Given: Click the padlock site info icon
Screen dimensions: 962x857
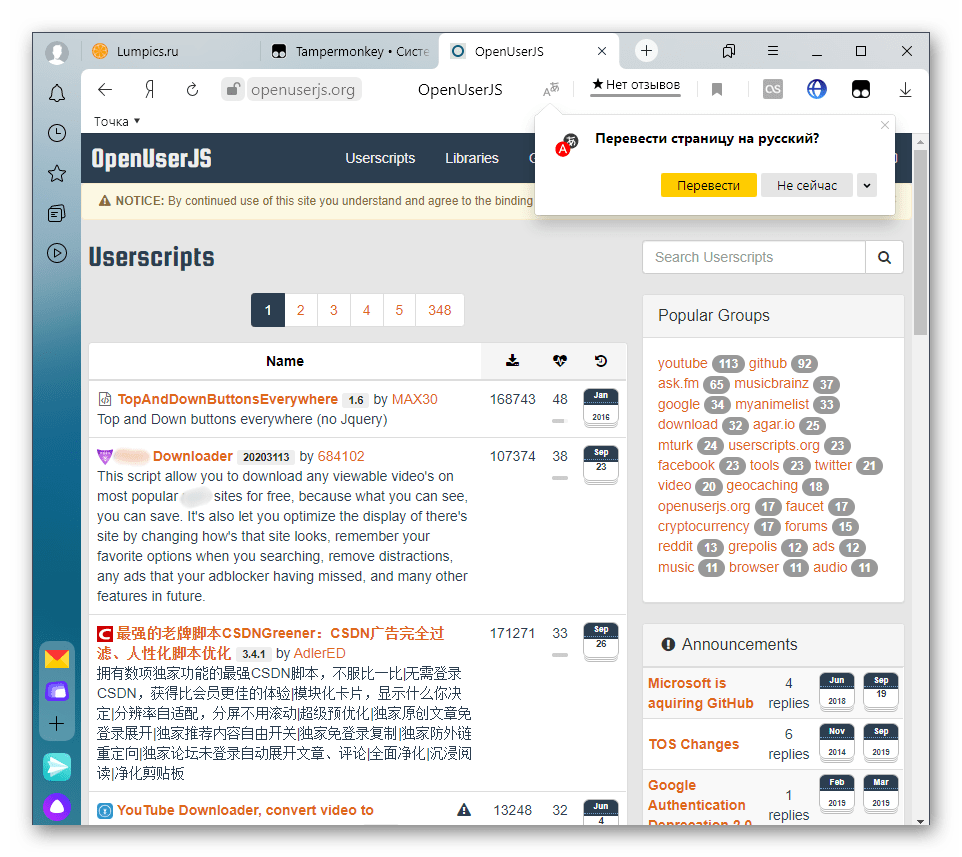Looking at the screenshot, I should click(x=233, y=90).
